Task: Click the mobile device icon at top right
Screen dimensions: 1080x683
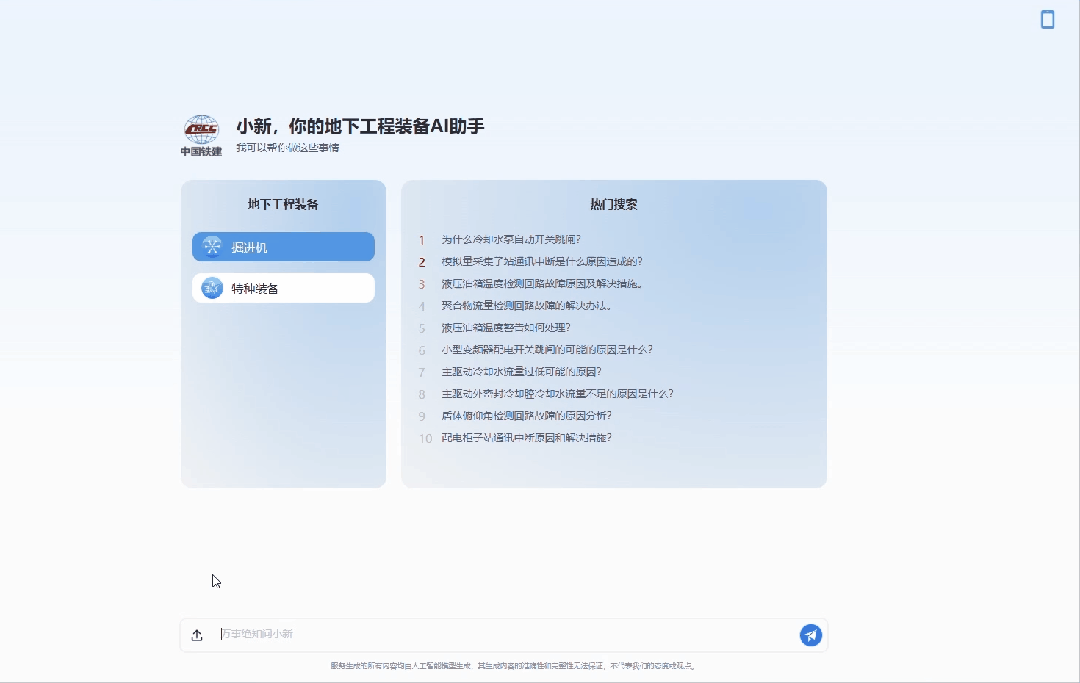Action: 1047,20
